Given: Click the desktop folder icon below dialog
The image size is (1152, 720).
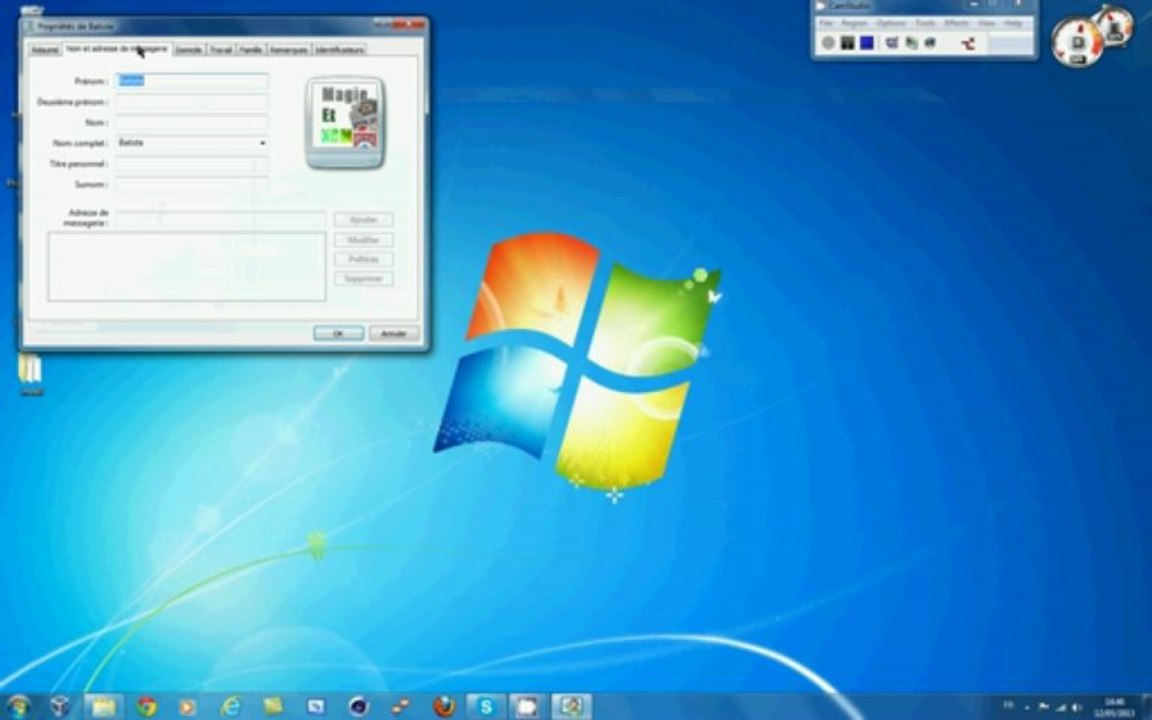Looking at the screenshot, I should 31,375.
